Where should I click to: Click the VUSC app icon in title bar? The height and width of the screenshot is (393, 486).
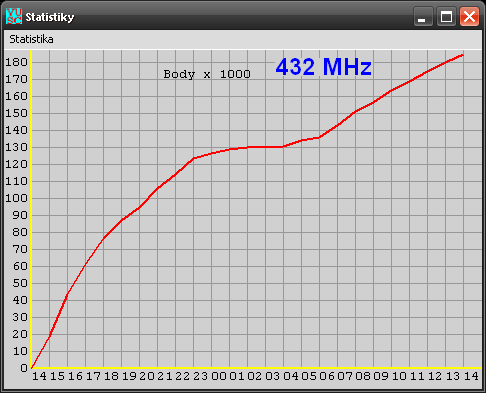click(x=14, y=16)
